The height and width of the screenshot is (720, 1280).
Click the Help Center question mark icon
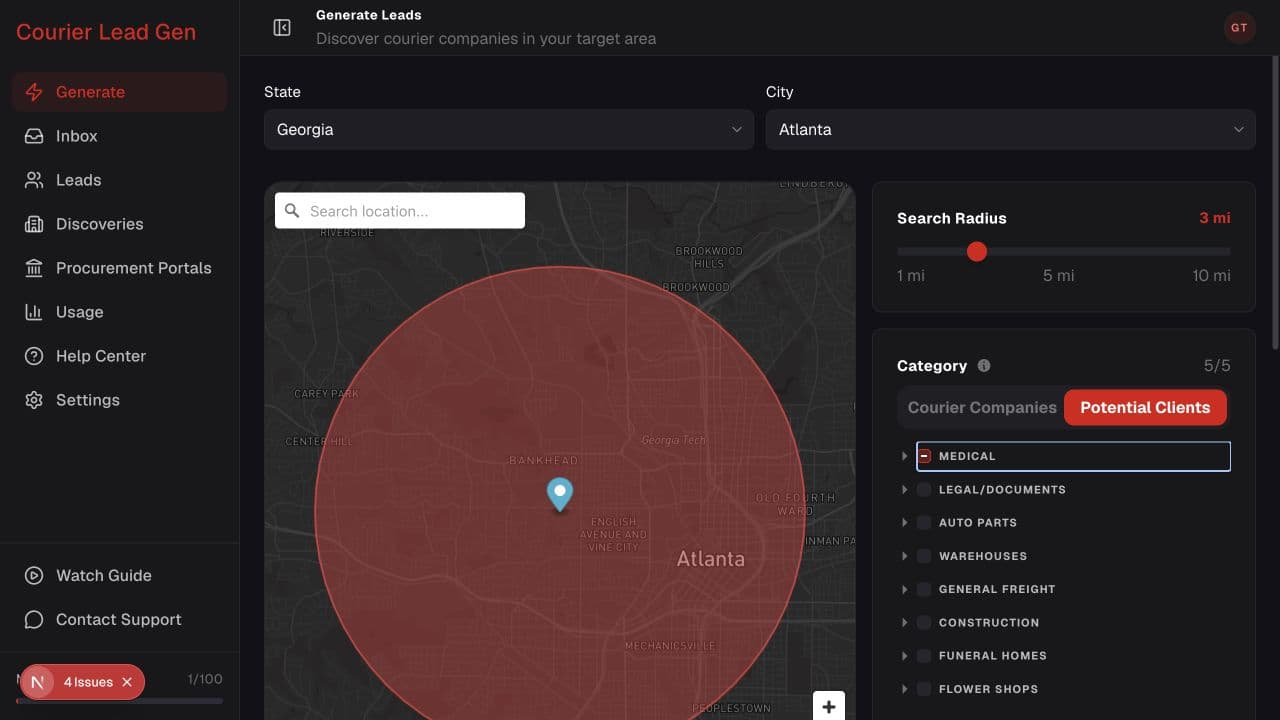(34, 356)
